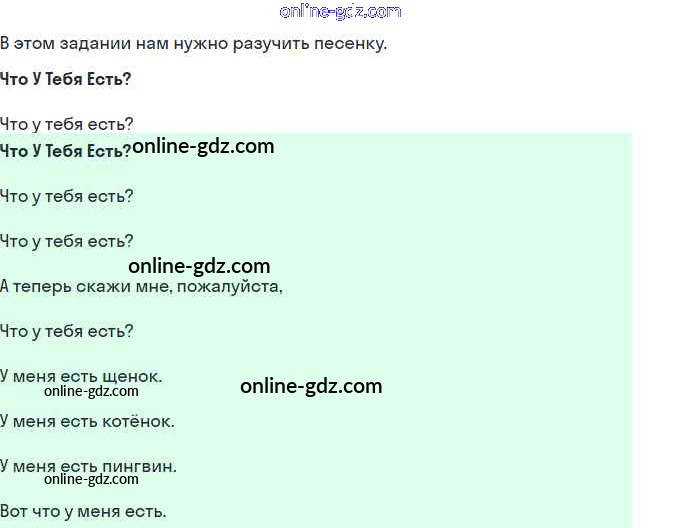Image resolution: width=680 pixels, height=528 pixels.
Task: Click the last line 'Вот что у меня есть.'
Action: [83, 512]
